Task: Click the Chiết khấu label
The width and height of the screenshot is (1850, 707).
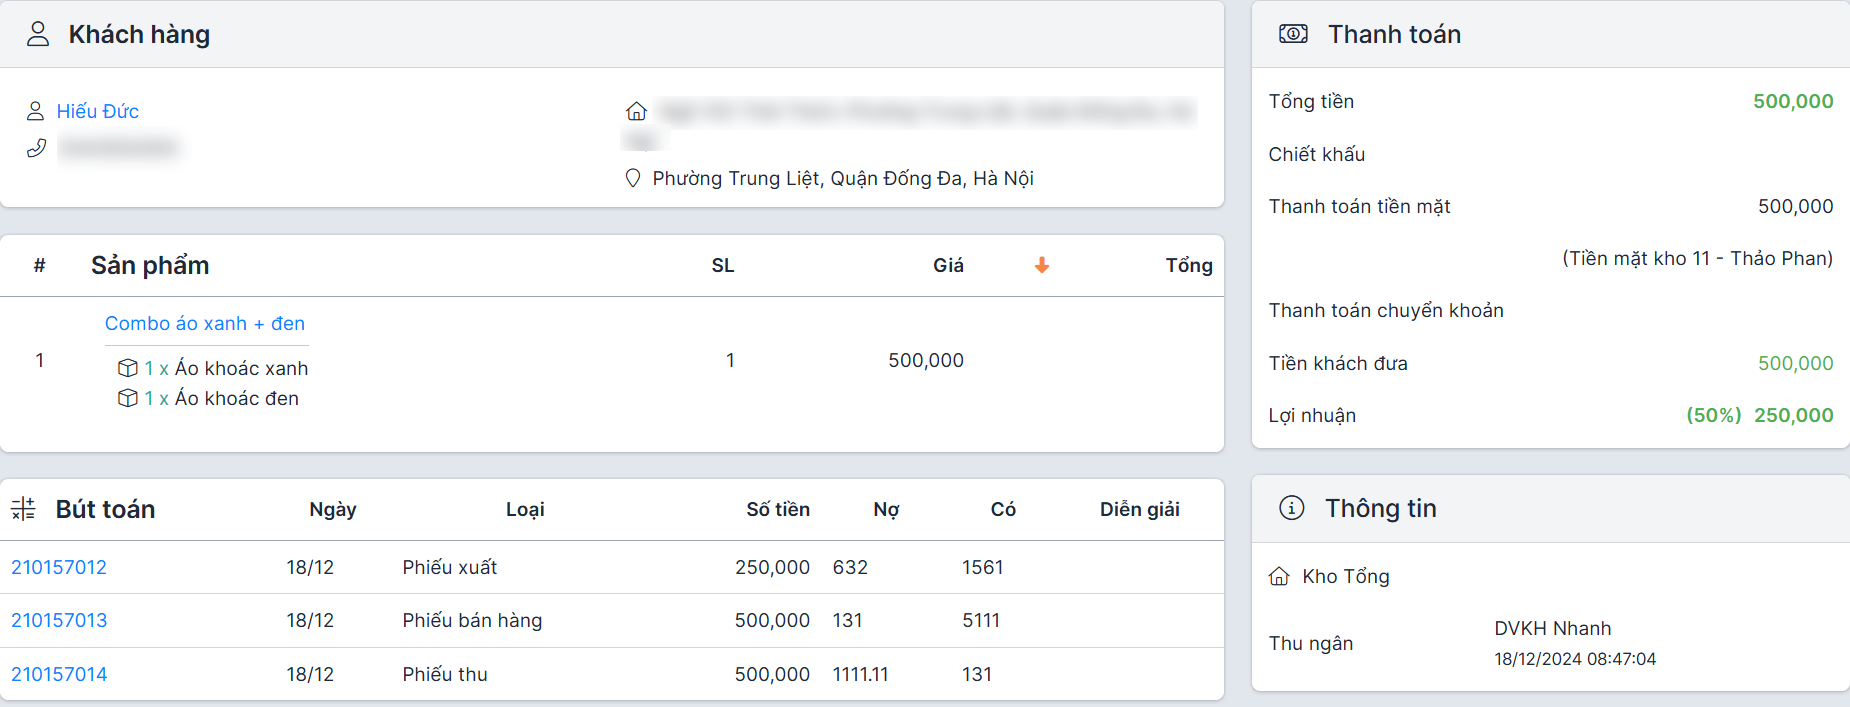Action: pyautogui.click(x=1317, y=154)
